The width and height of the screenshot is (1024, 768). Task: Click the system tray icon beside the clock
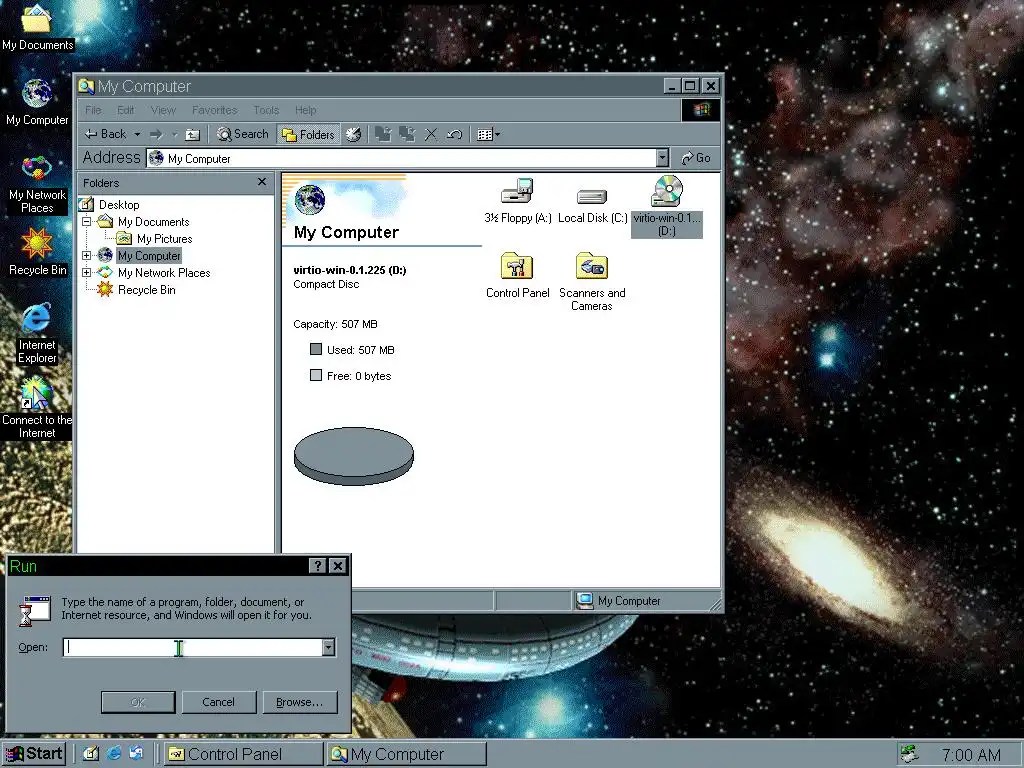click(x=909, y=754)
